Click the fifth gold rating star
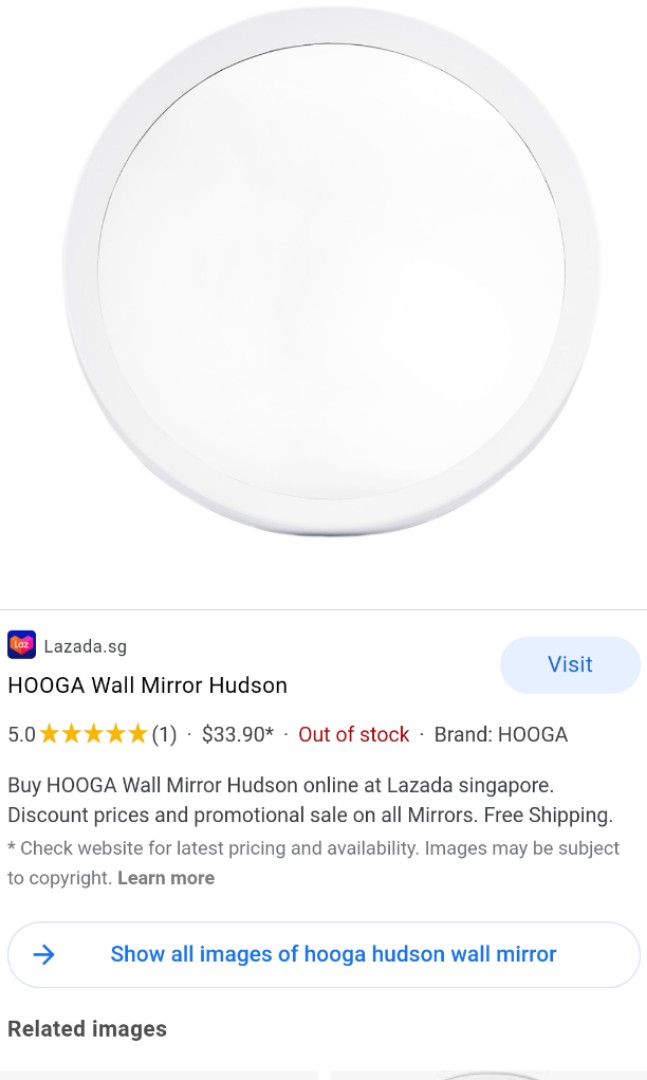The image size is (647, 1080). [x=138, y=734]
